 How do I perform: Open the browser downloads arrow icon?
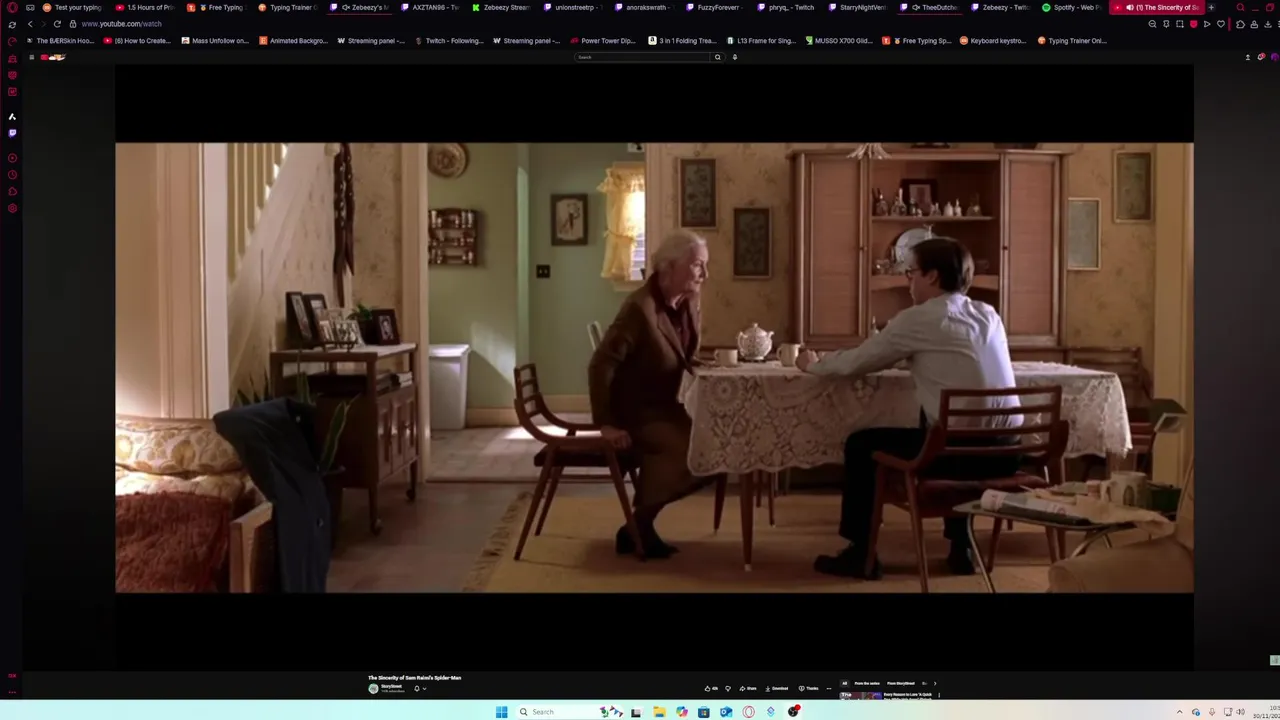1267,24
